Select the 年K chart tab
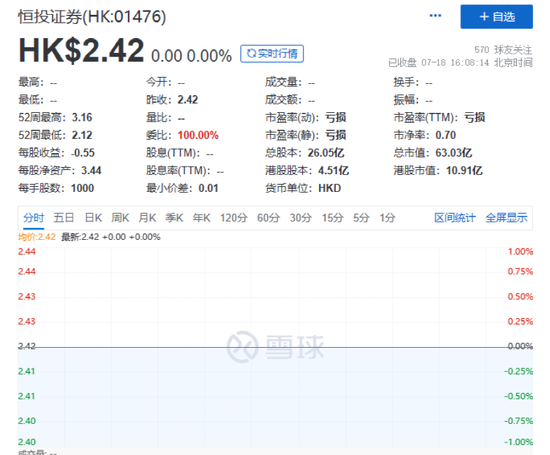550x455 pixels. [x=201, y=218]
